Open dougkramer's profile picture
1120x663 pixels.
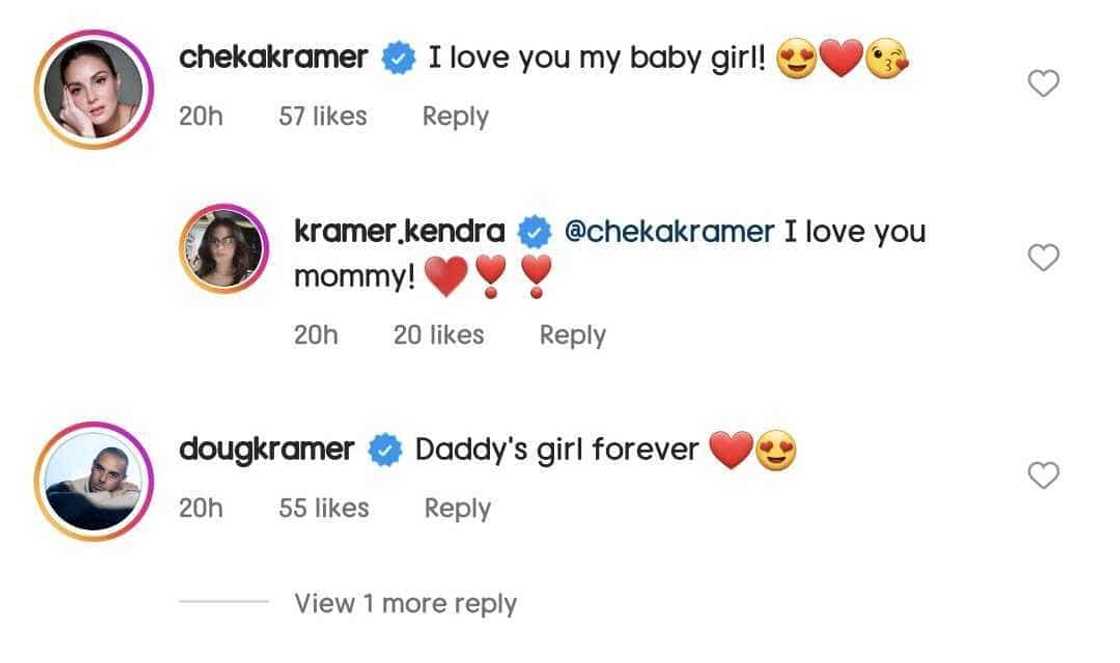tap(93, 481)
